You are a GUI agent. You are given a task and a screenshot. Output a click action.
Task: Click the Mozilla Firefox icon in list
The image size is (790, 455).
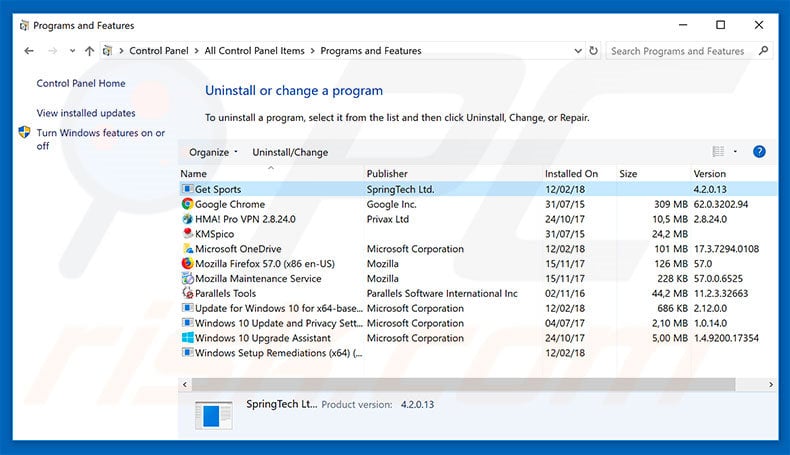(x=187, y=264)
